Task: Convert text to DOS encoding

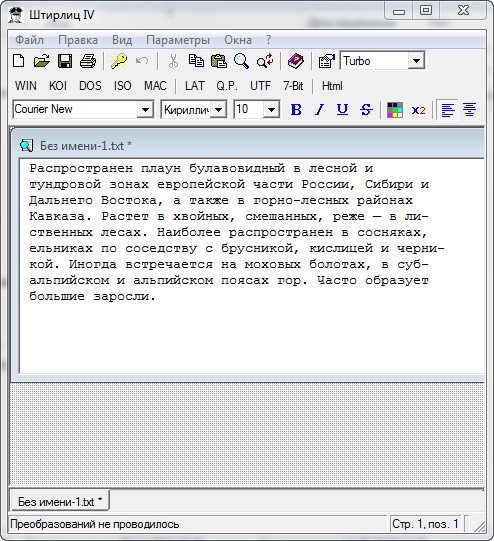Action: click(x=90, y=86)
